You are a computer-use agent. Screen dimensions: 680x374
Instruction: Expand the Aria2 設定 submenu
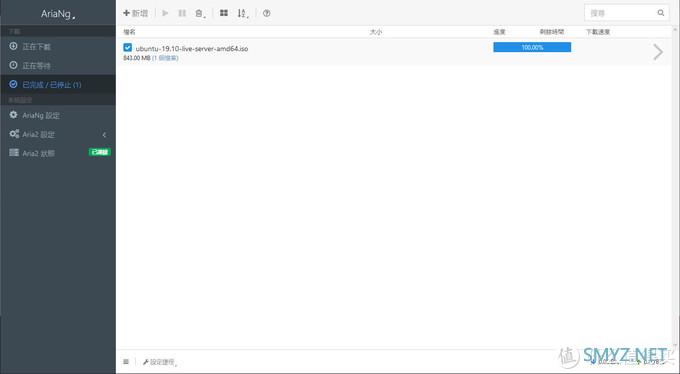(x=58, y=134)
